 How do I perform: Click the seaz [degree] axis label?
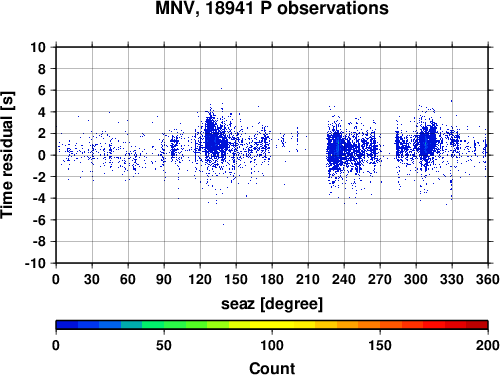click(x=272, y=304)
